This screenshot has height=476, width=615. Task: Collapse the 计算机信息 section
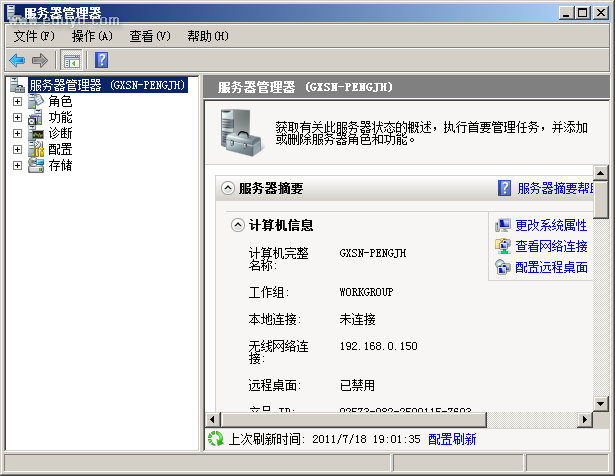coord(238,225)
